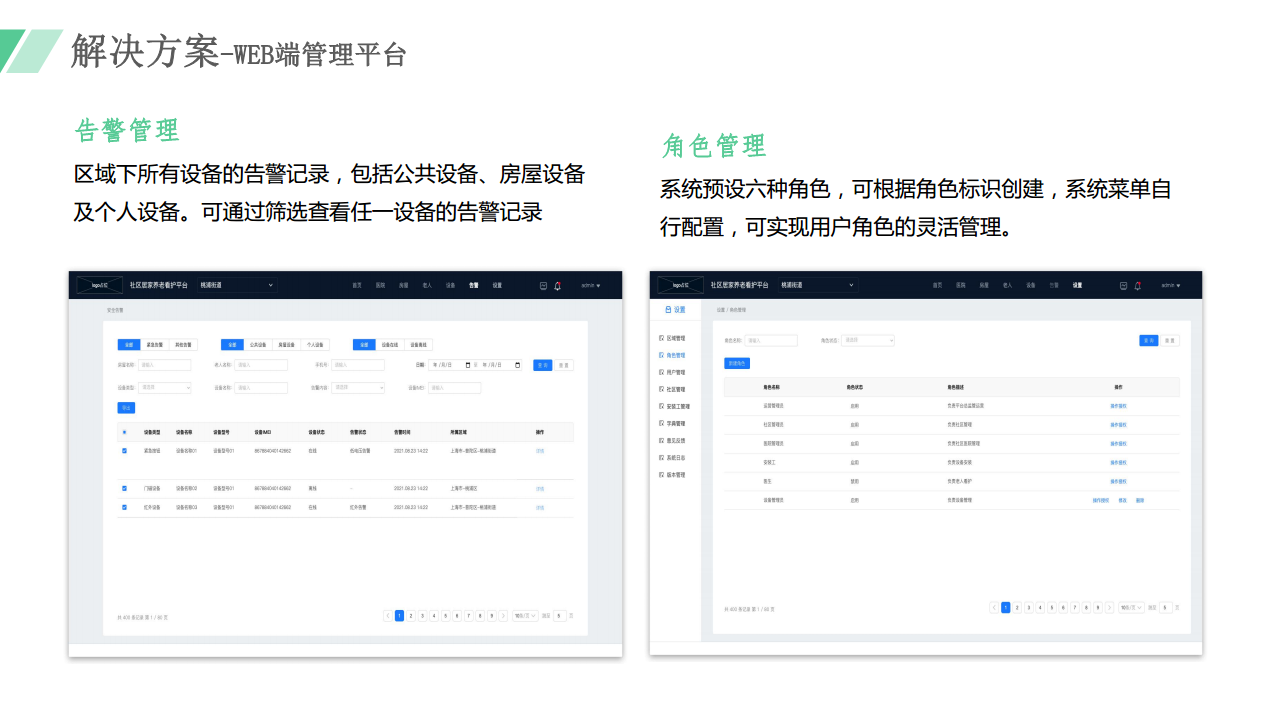Image resolution: width=1280 pixels, height=720 pixels.
Task: Click 设备IMEI input in alarm filters
Action: tap(455, 387)
